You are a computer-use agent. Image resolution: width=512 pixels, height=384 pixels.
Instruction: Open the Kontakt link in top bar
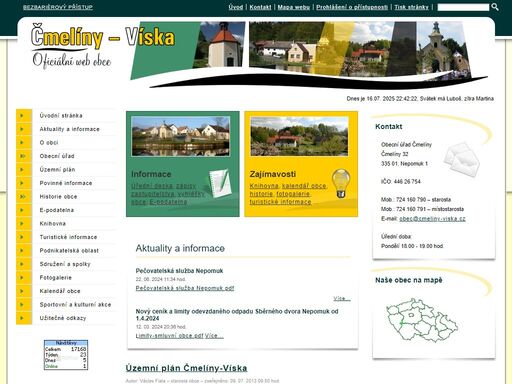(x=260, y=7)
